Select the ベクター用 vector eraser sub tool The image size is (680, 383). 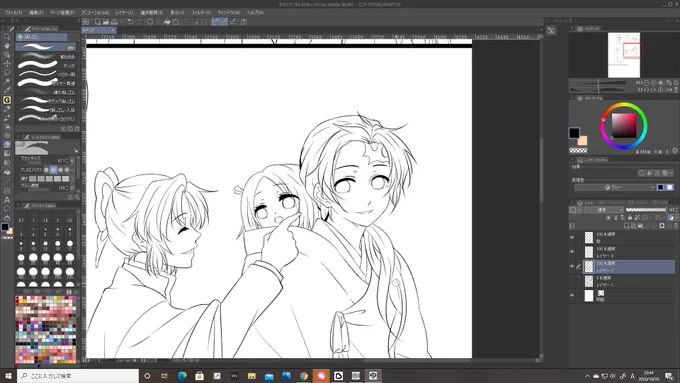point(46,74)
